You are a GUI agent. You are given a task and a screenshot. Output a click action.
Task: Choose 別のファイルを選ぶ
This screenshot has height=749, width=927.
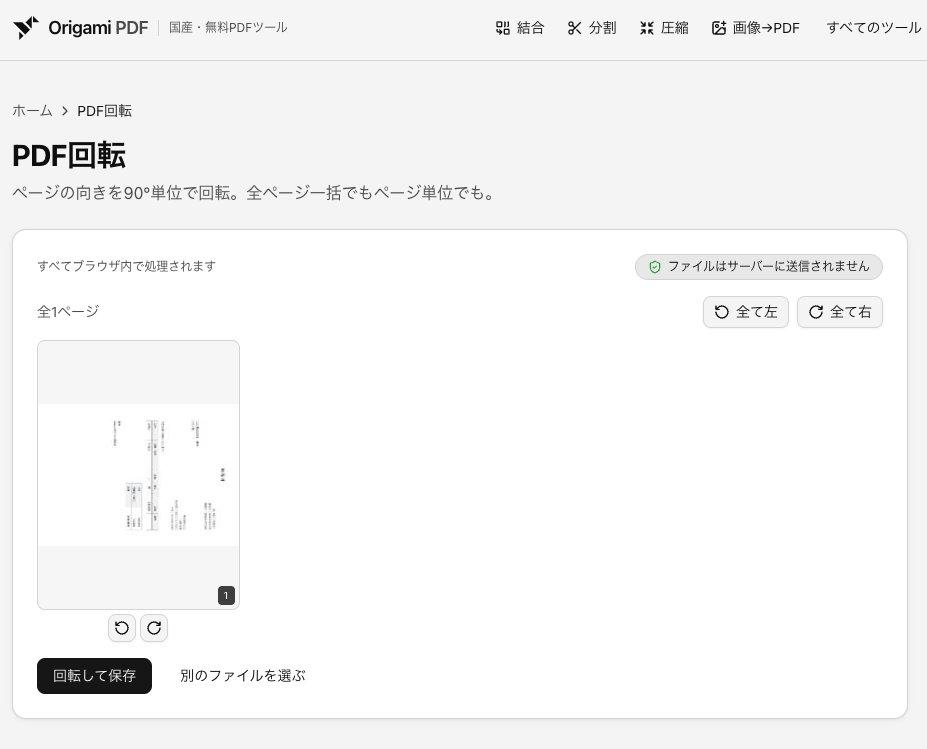[x=242, y=676]
